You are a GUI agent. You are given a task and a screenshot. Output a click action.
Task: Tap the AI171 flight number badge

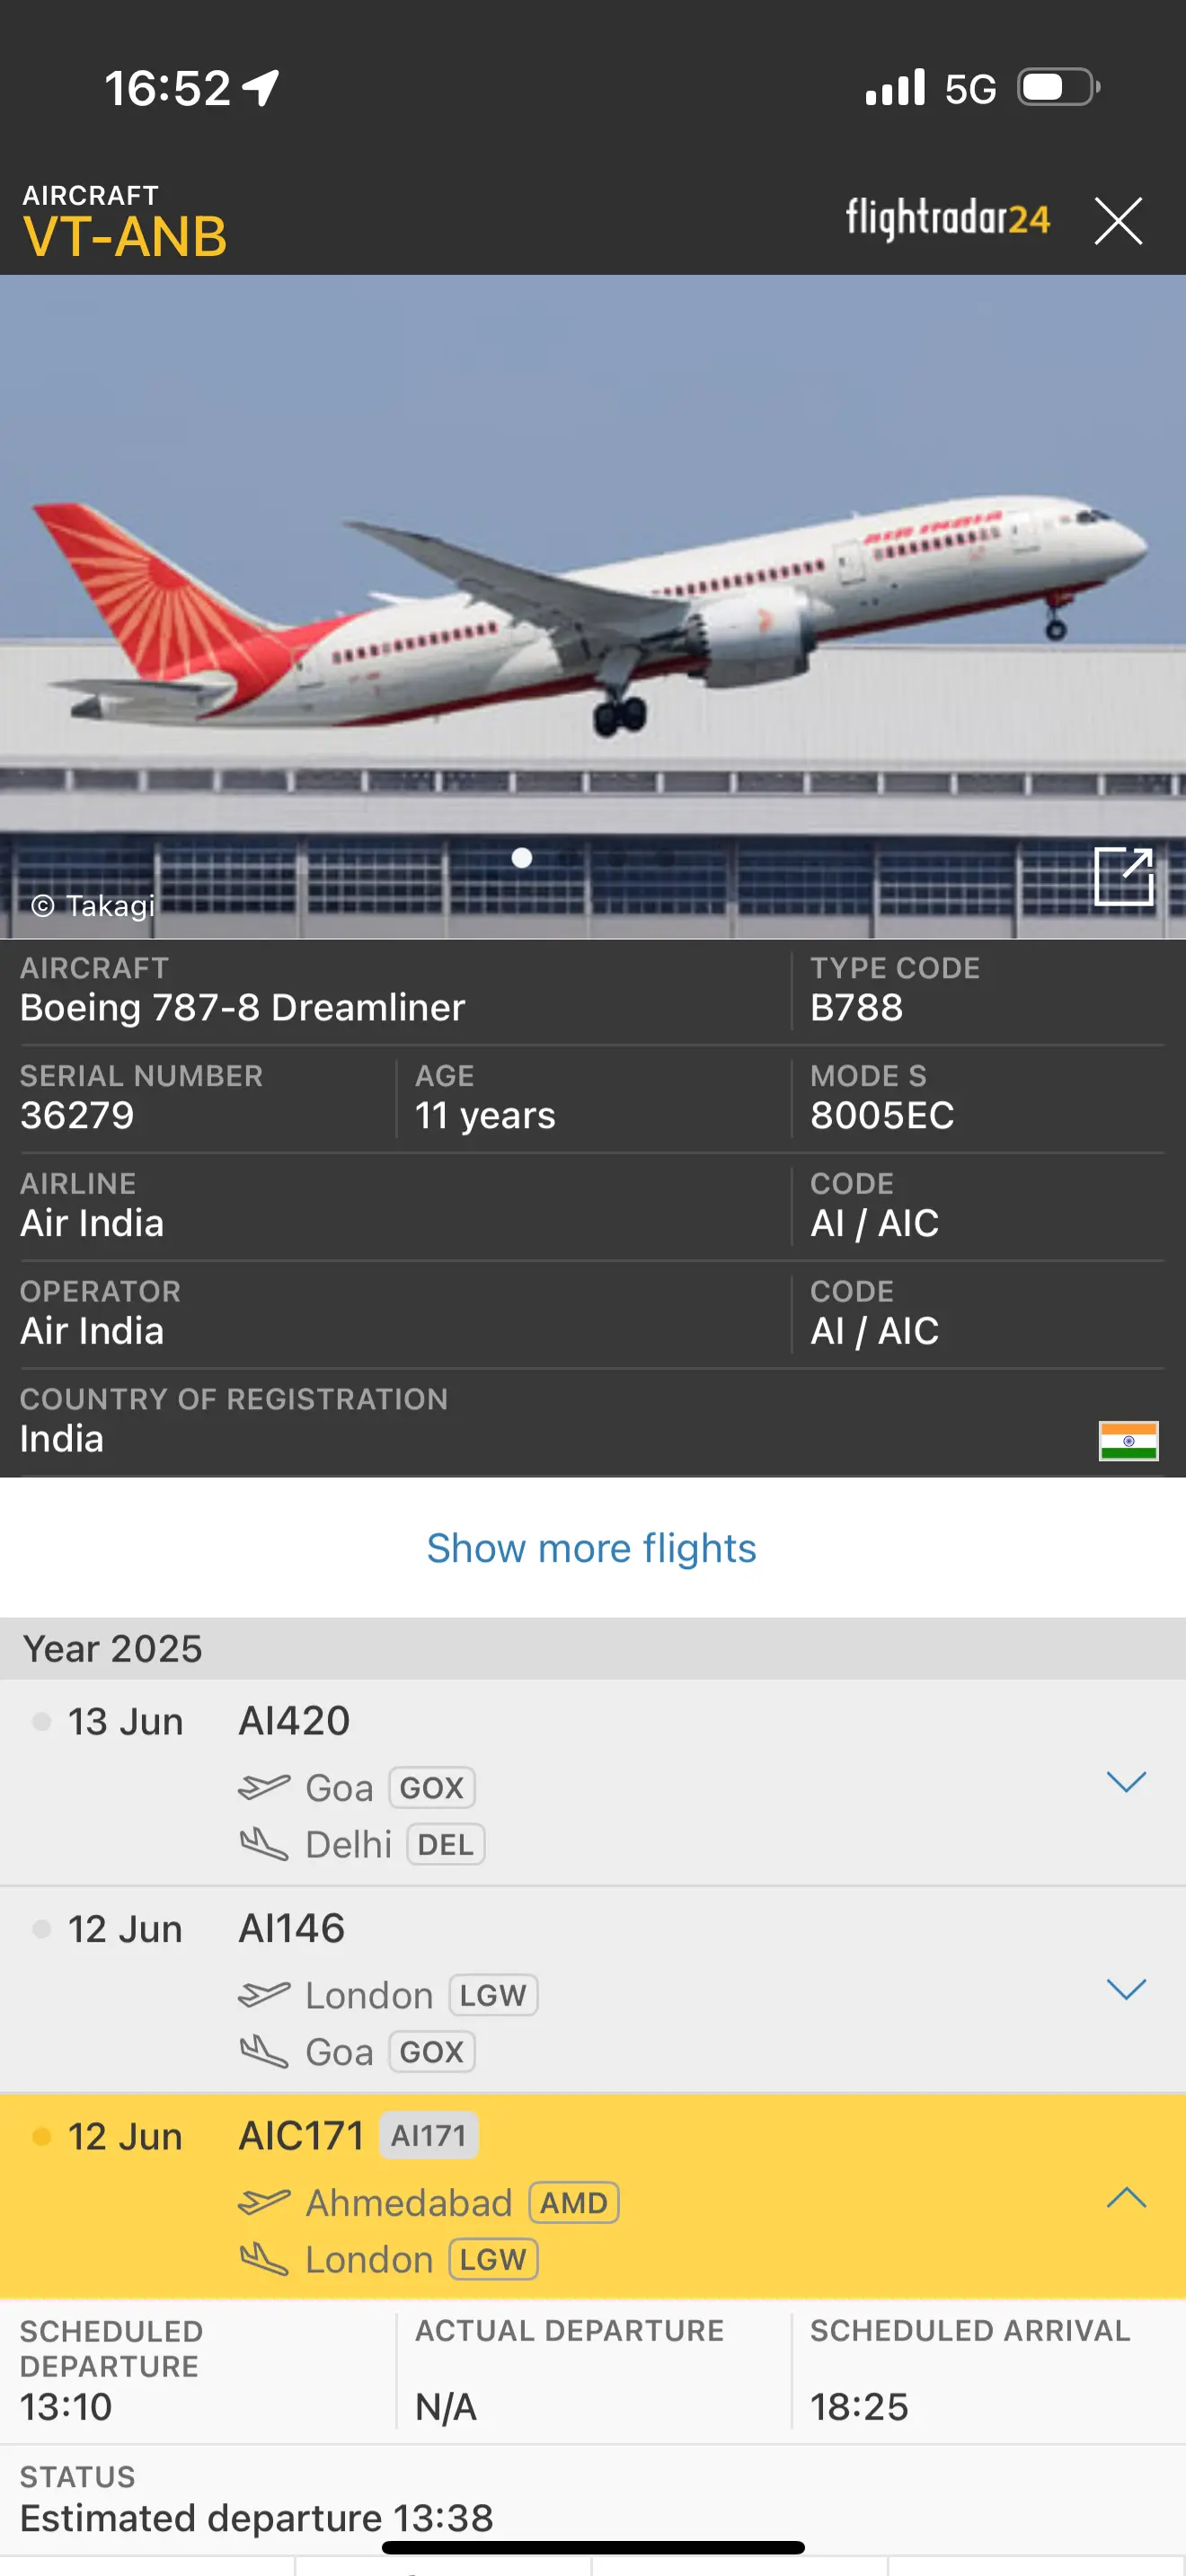pyautogui.click(x=429, y=2135)
